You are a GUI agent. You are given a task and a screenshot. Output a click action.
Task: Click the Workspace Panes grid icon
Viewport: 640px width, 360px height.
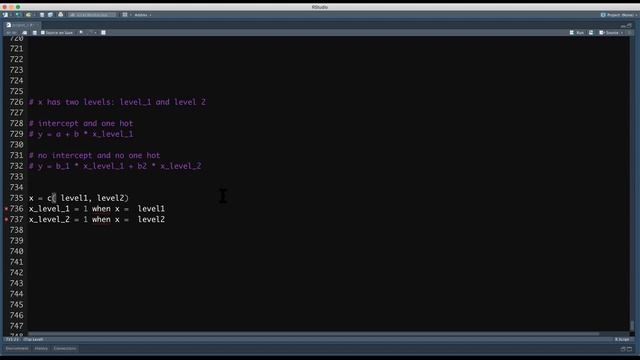pos(125,15)
